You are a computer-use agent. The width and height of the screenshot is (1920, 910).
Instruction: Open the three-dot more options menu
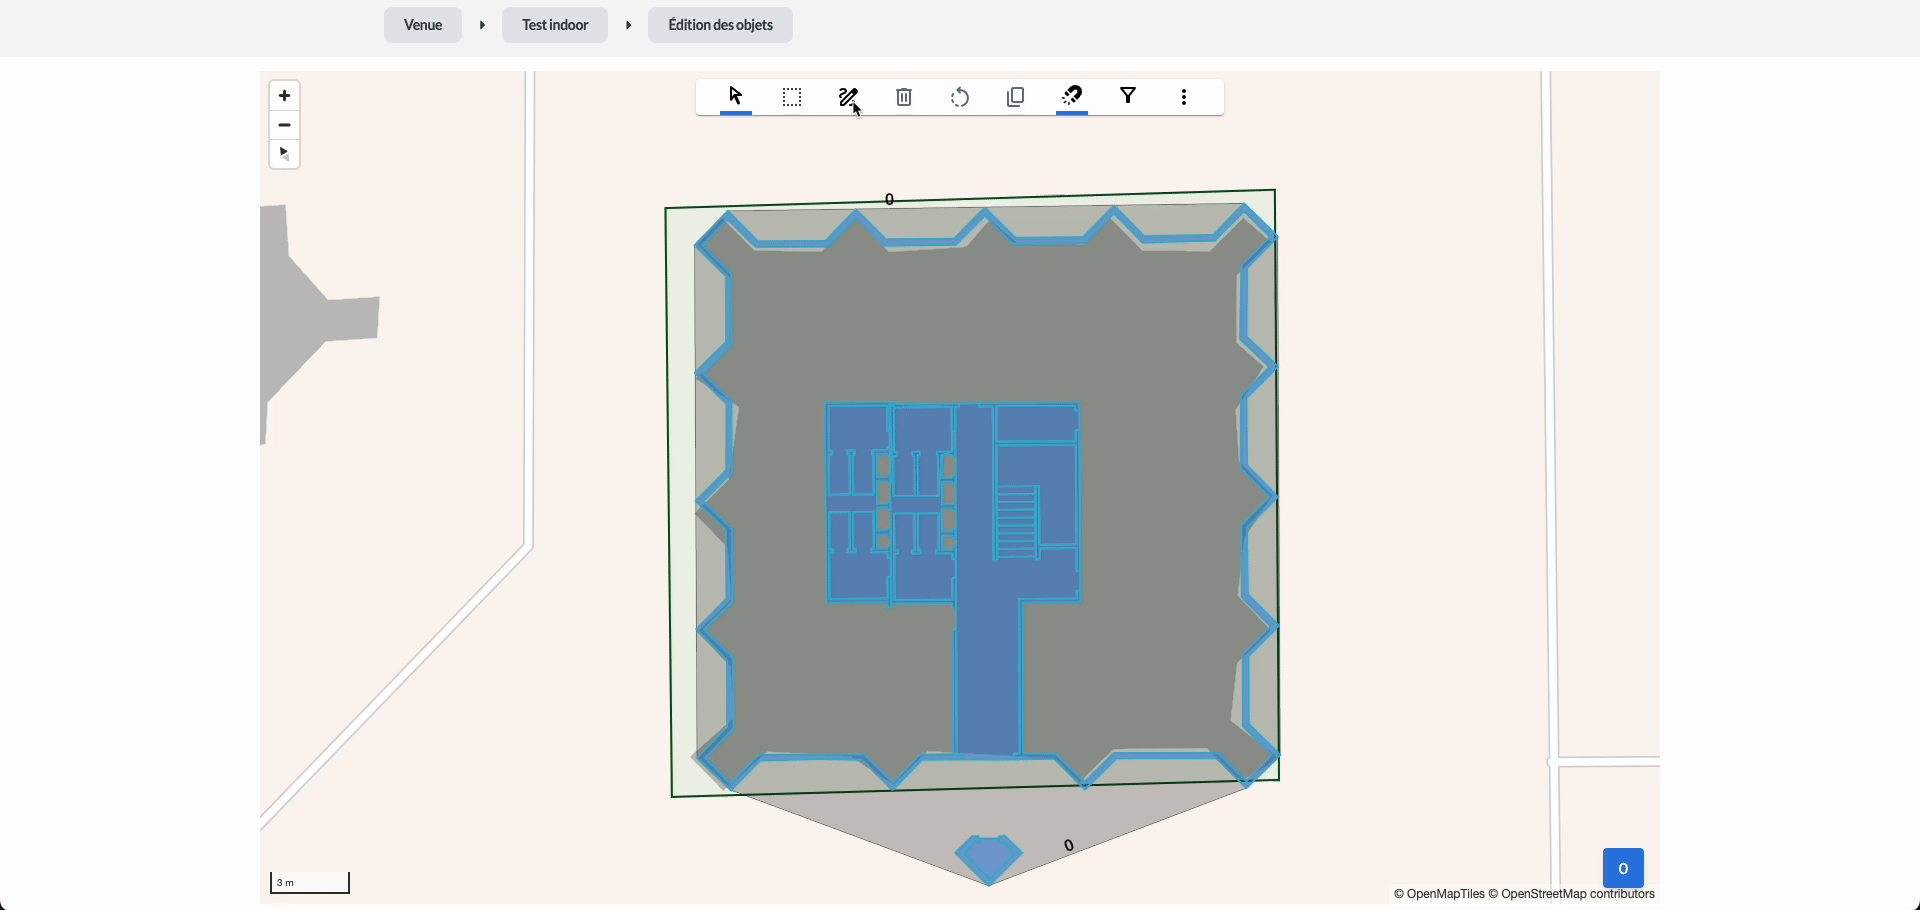(x=1184, y=97)
